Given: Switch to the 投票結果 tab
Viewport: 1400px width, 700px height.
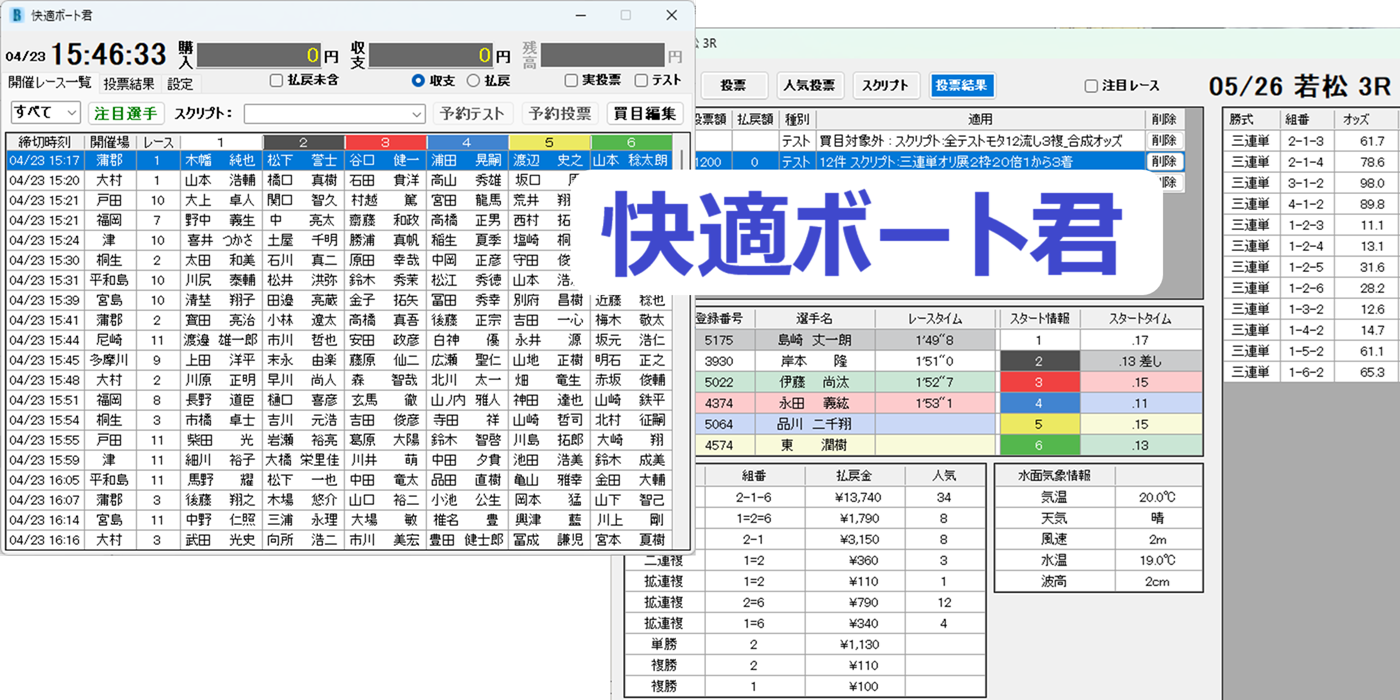Looking at the screenshot, I should pos(130,84).
